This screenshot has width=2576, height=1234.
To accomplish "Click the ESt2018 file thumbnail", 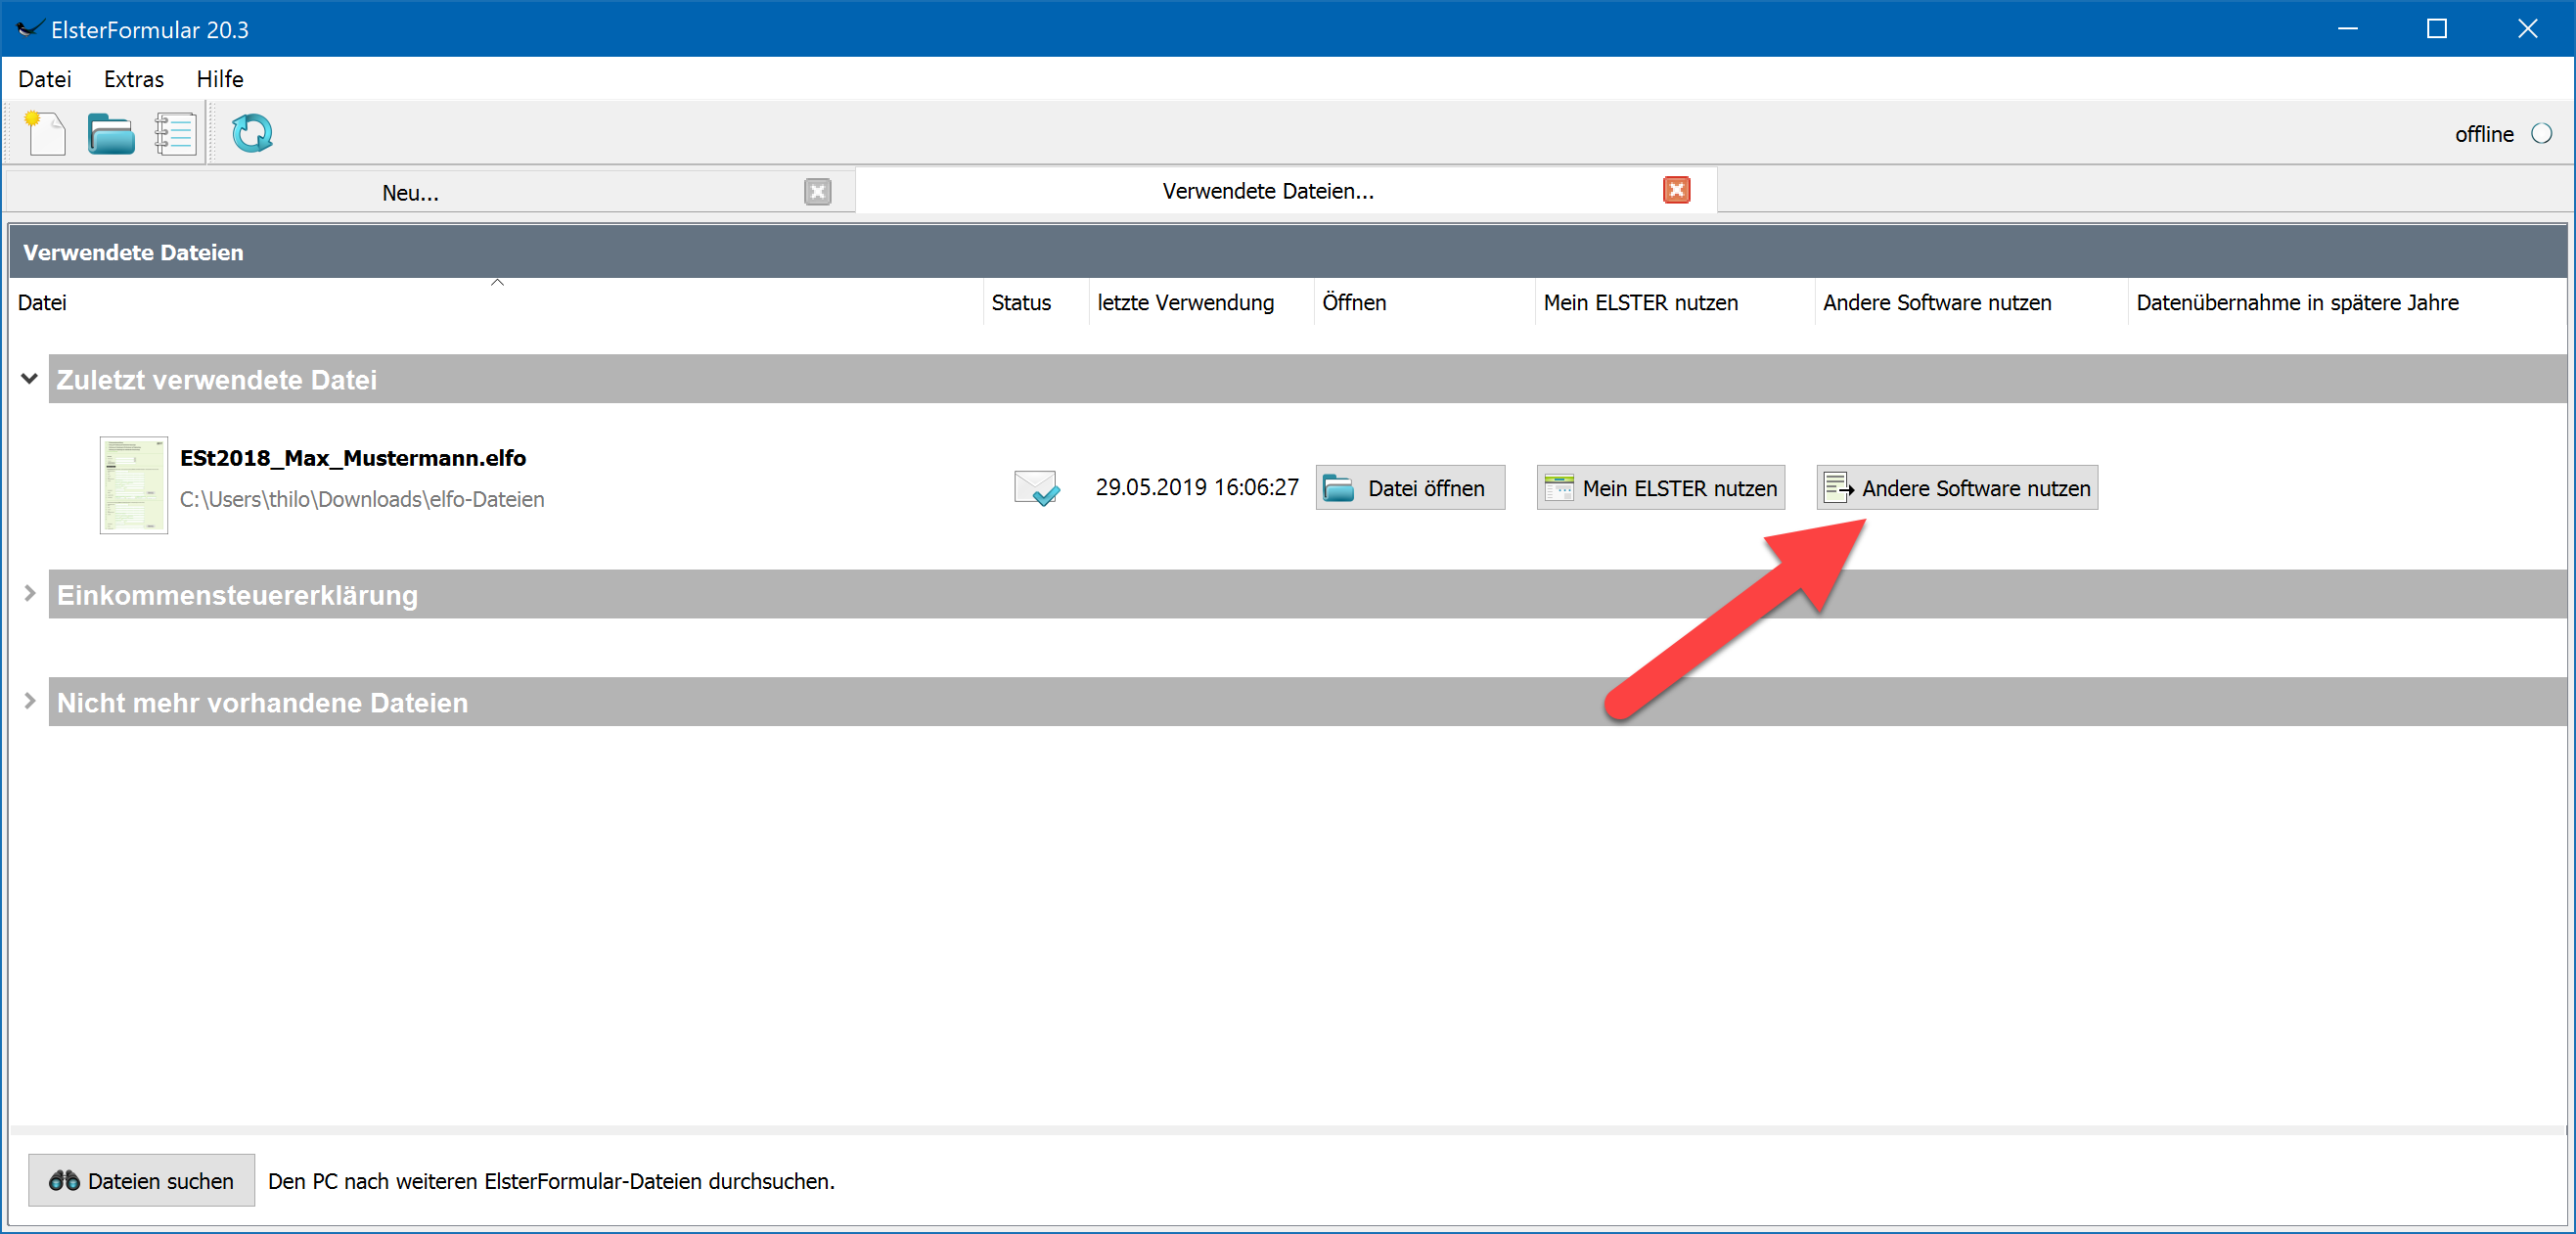I will click(134, 485).
